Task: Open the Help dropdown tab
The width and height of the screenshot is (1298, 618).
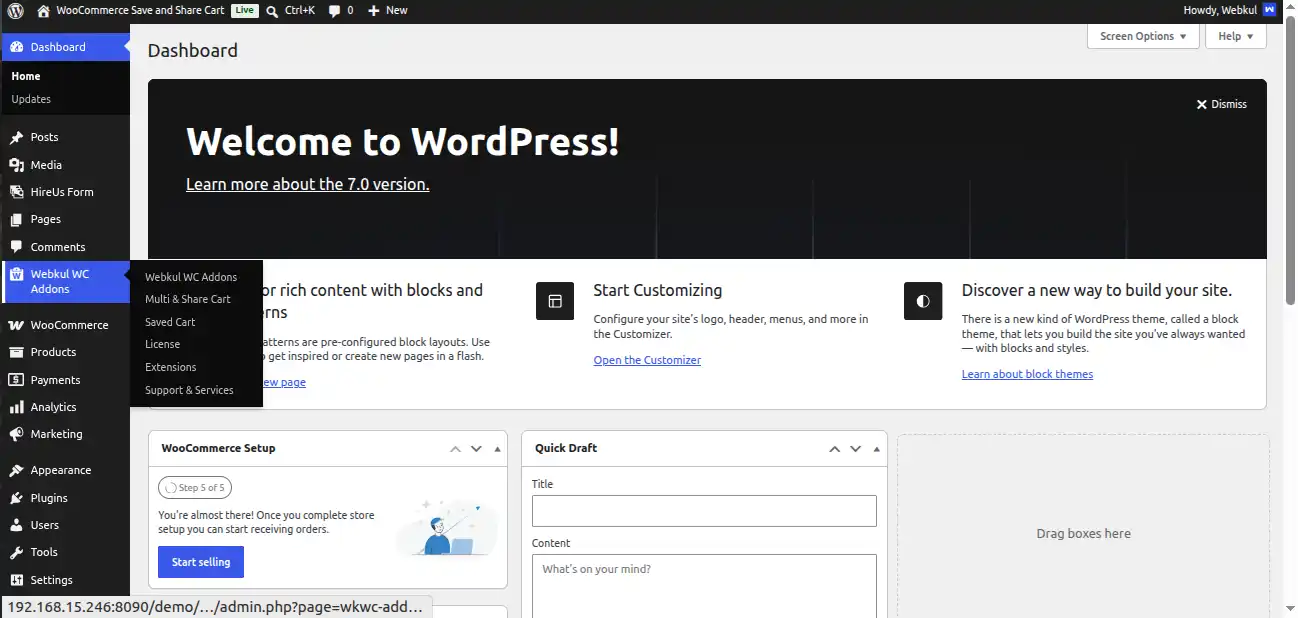Action: pyautogui.click(x=1236, y=36)
